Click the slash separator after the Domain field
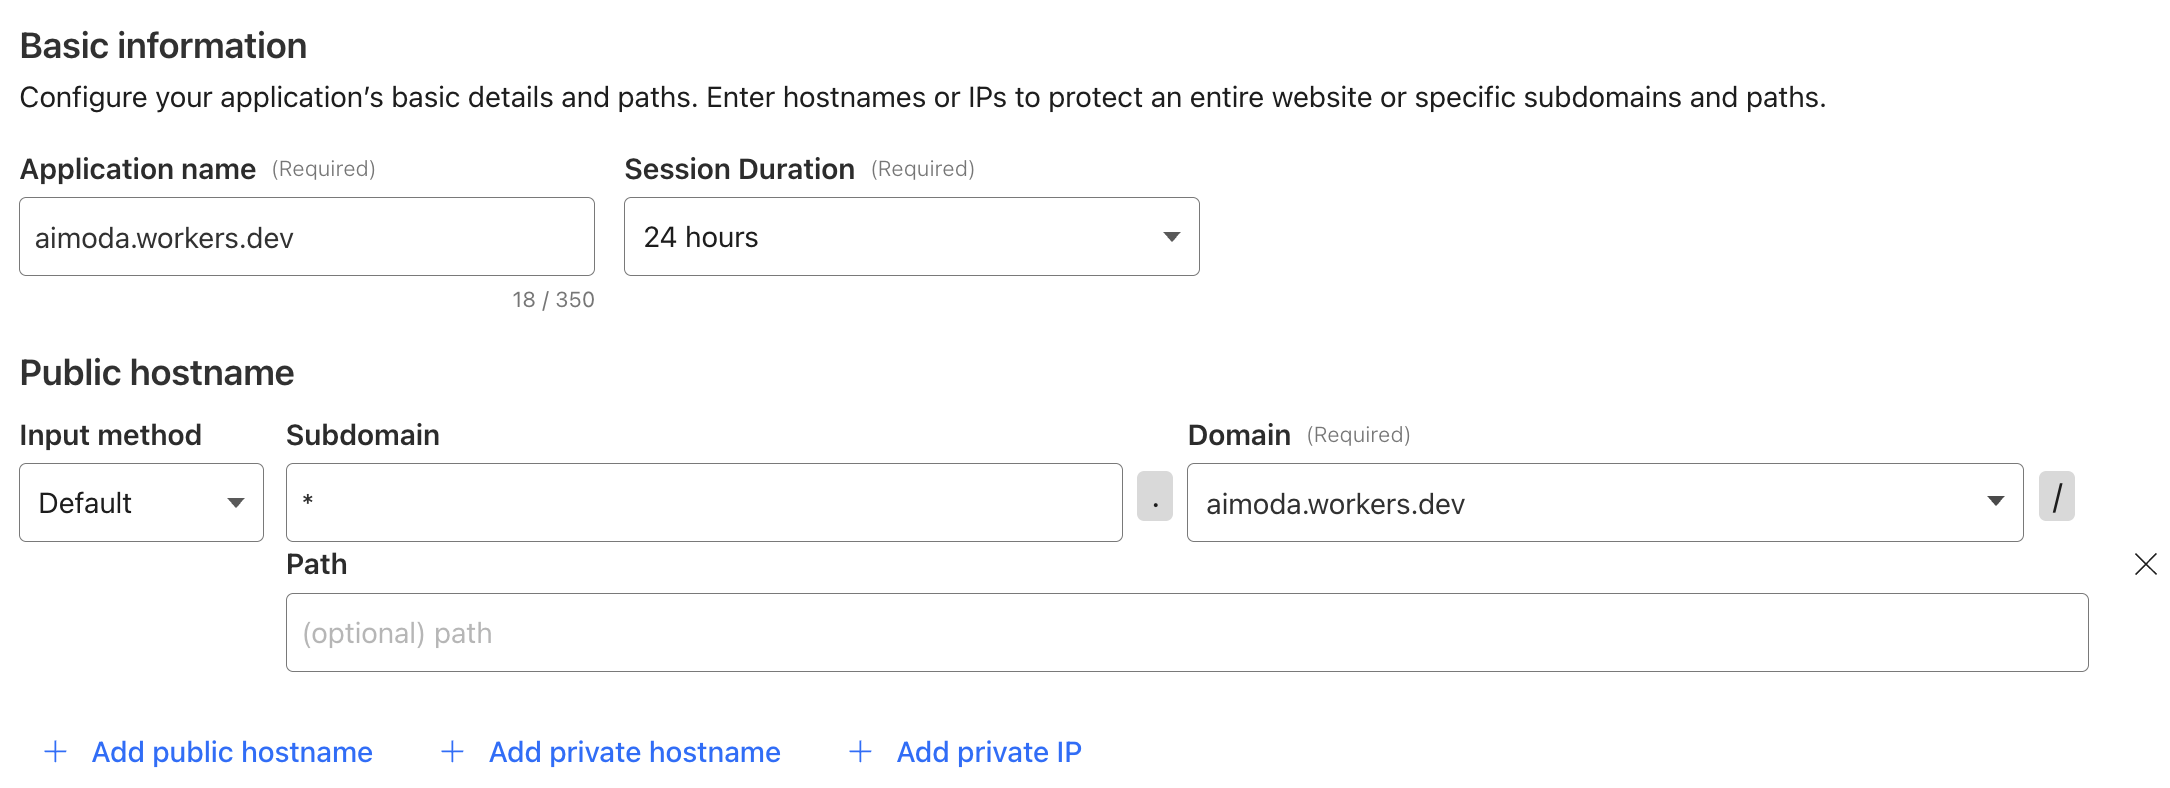The image size is (2170, 788). pos(2056,497)
